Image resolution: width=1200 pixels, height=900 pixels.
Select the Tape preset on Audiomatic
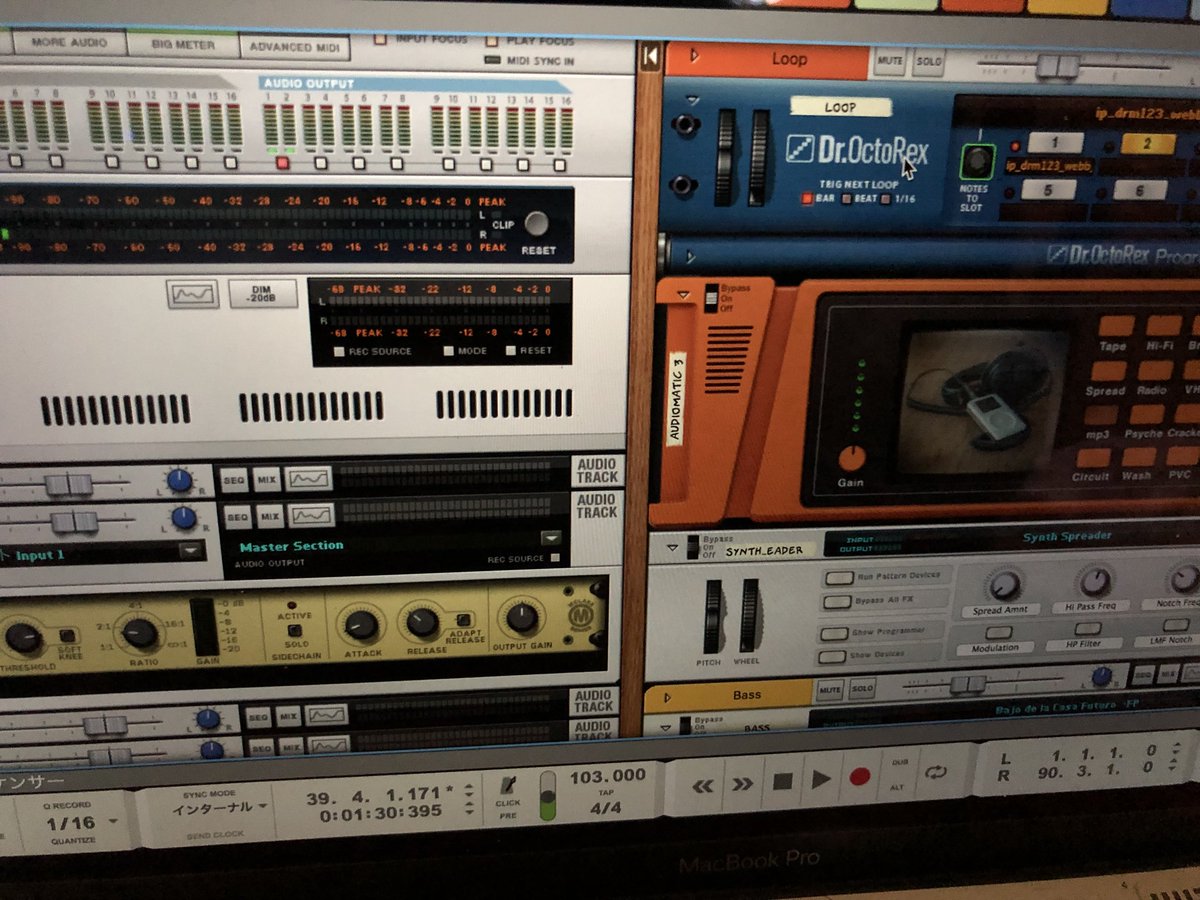(1116, 326)
